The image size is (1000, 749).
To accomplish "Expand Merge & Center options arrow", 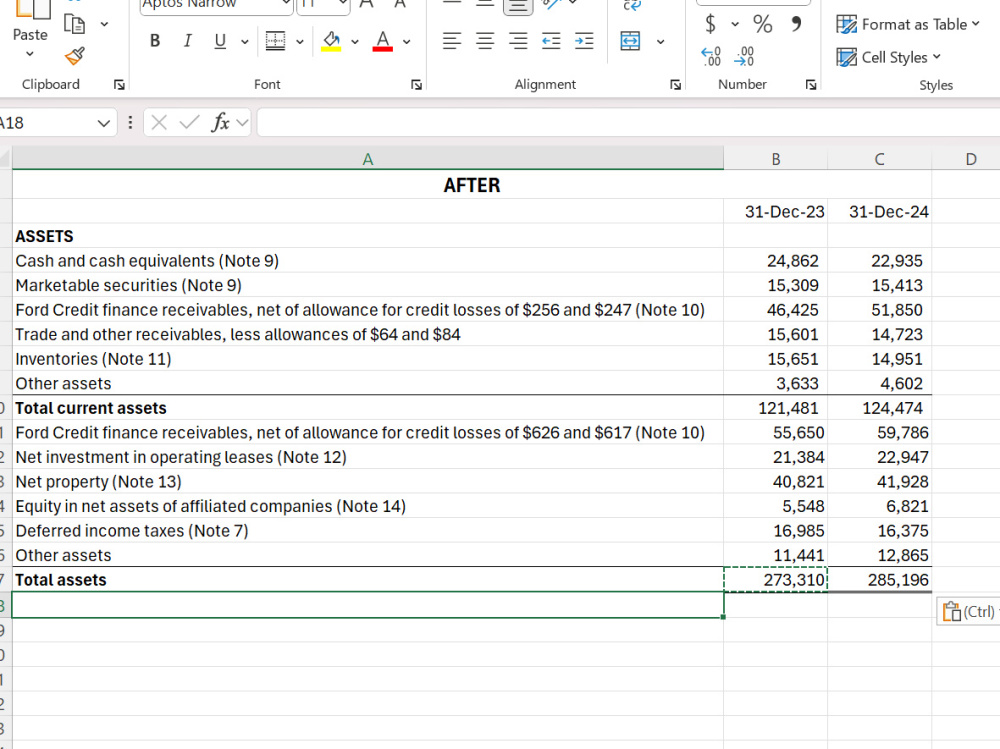I will 661,42.
